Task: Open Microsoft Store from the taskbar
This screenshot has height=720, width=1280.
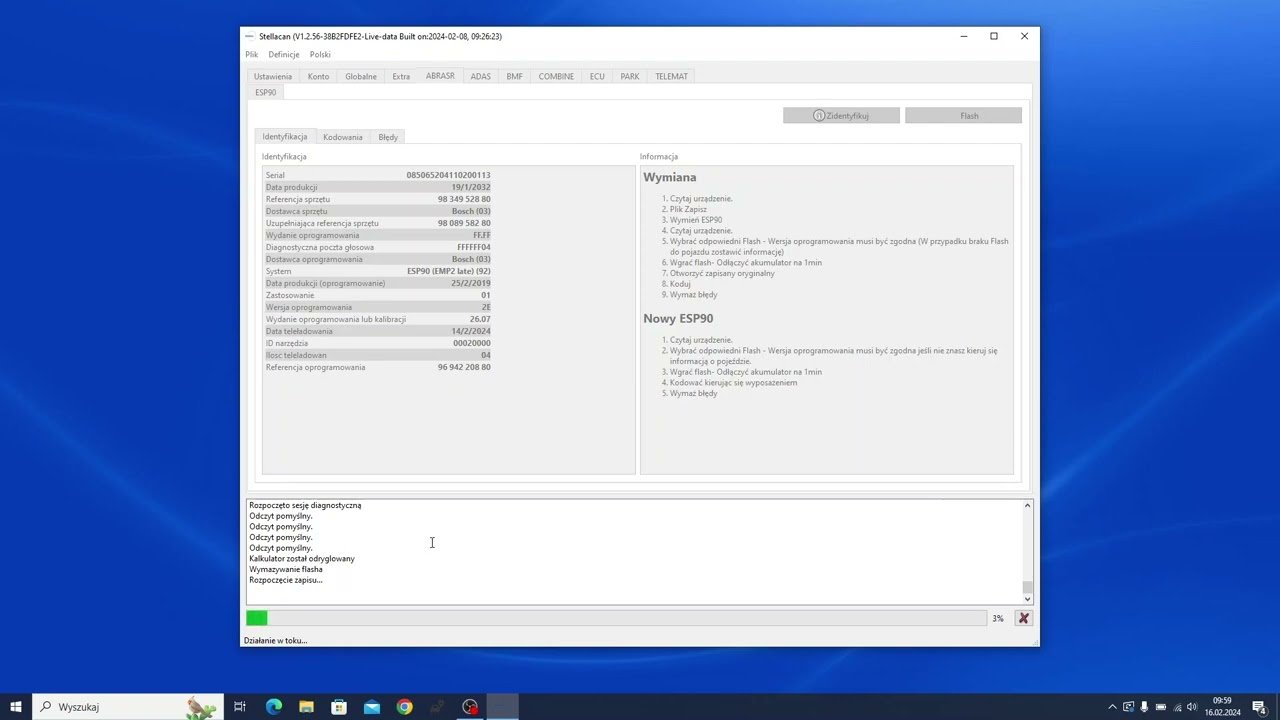Action: (339, 707)
